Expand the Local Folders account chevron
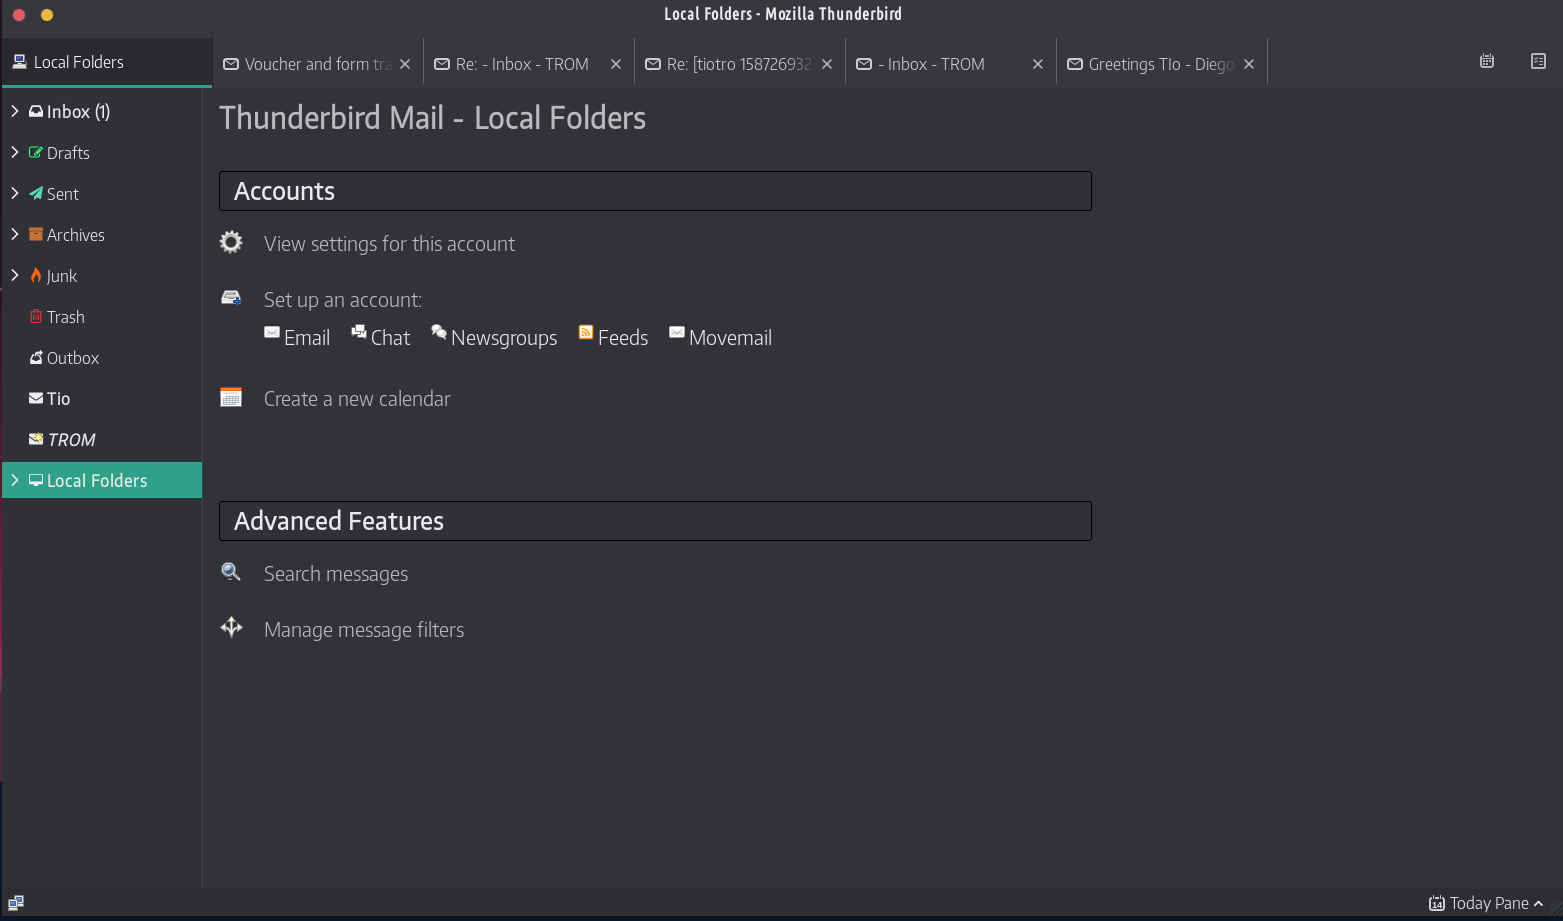The image size is (1563, 921). pyautogui.click(x=15, y=480)
